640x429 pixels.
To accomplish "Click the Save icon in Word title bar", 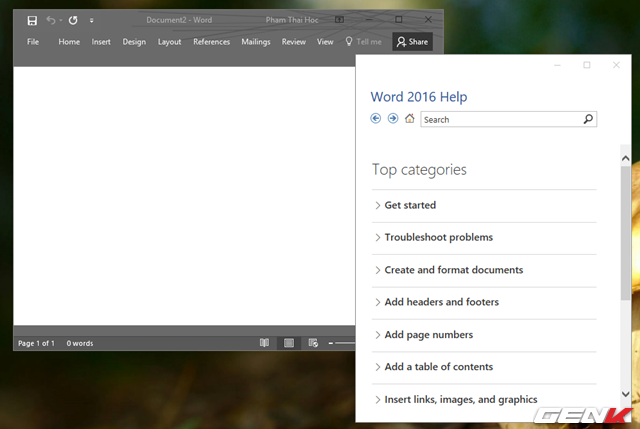I will click(32, 20).
